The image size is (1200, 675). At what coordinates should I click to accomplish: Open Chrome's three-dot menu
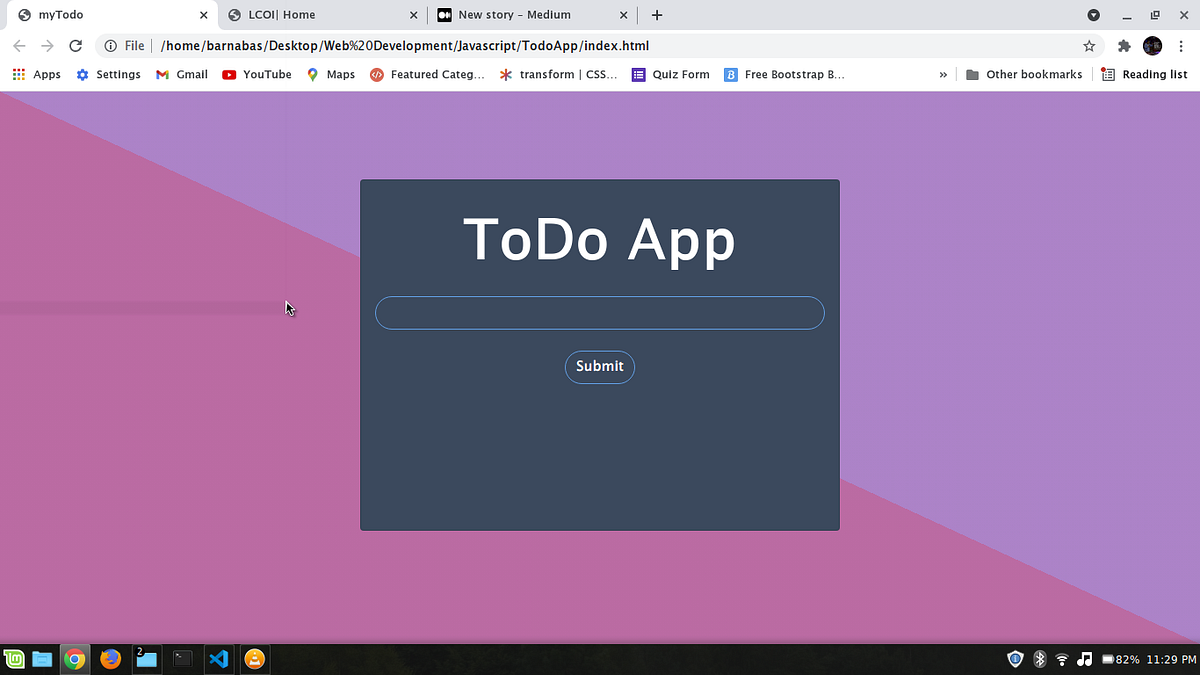[1181, 45]
